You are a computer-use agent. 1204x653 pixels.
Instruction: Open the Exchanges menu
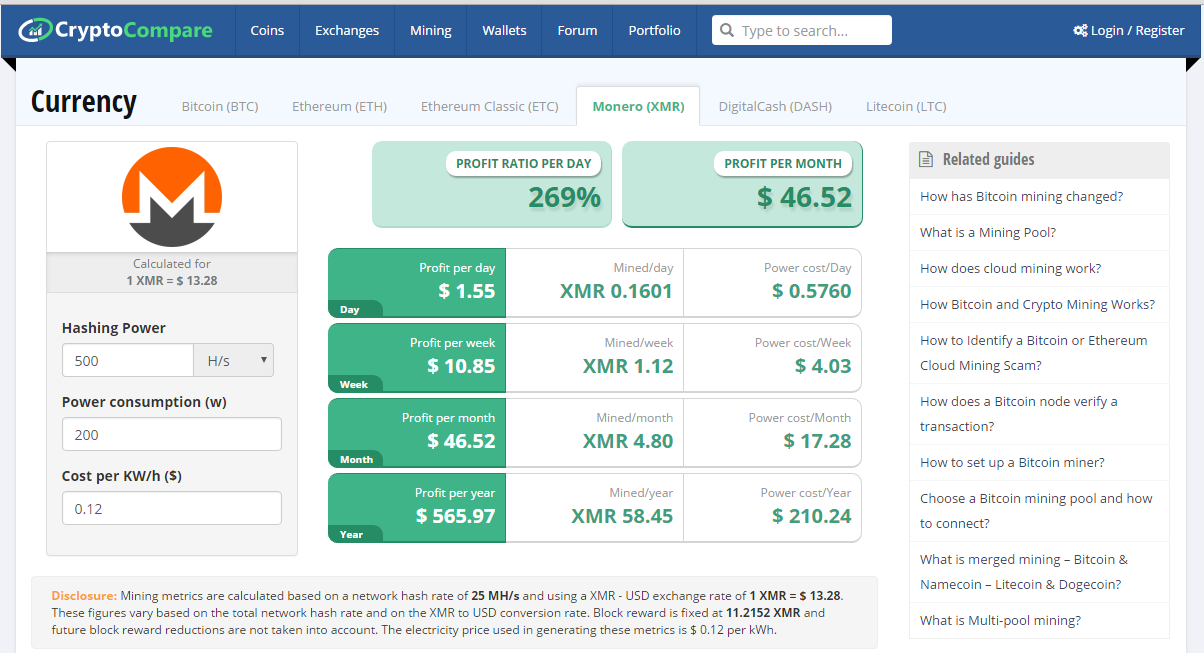click(347, 31)
